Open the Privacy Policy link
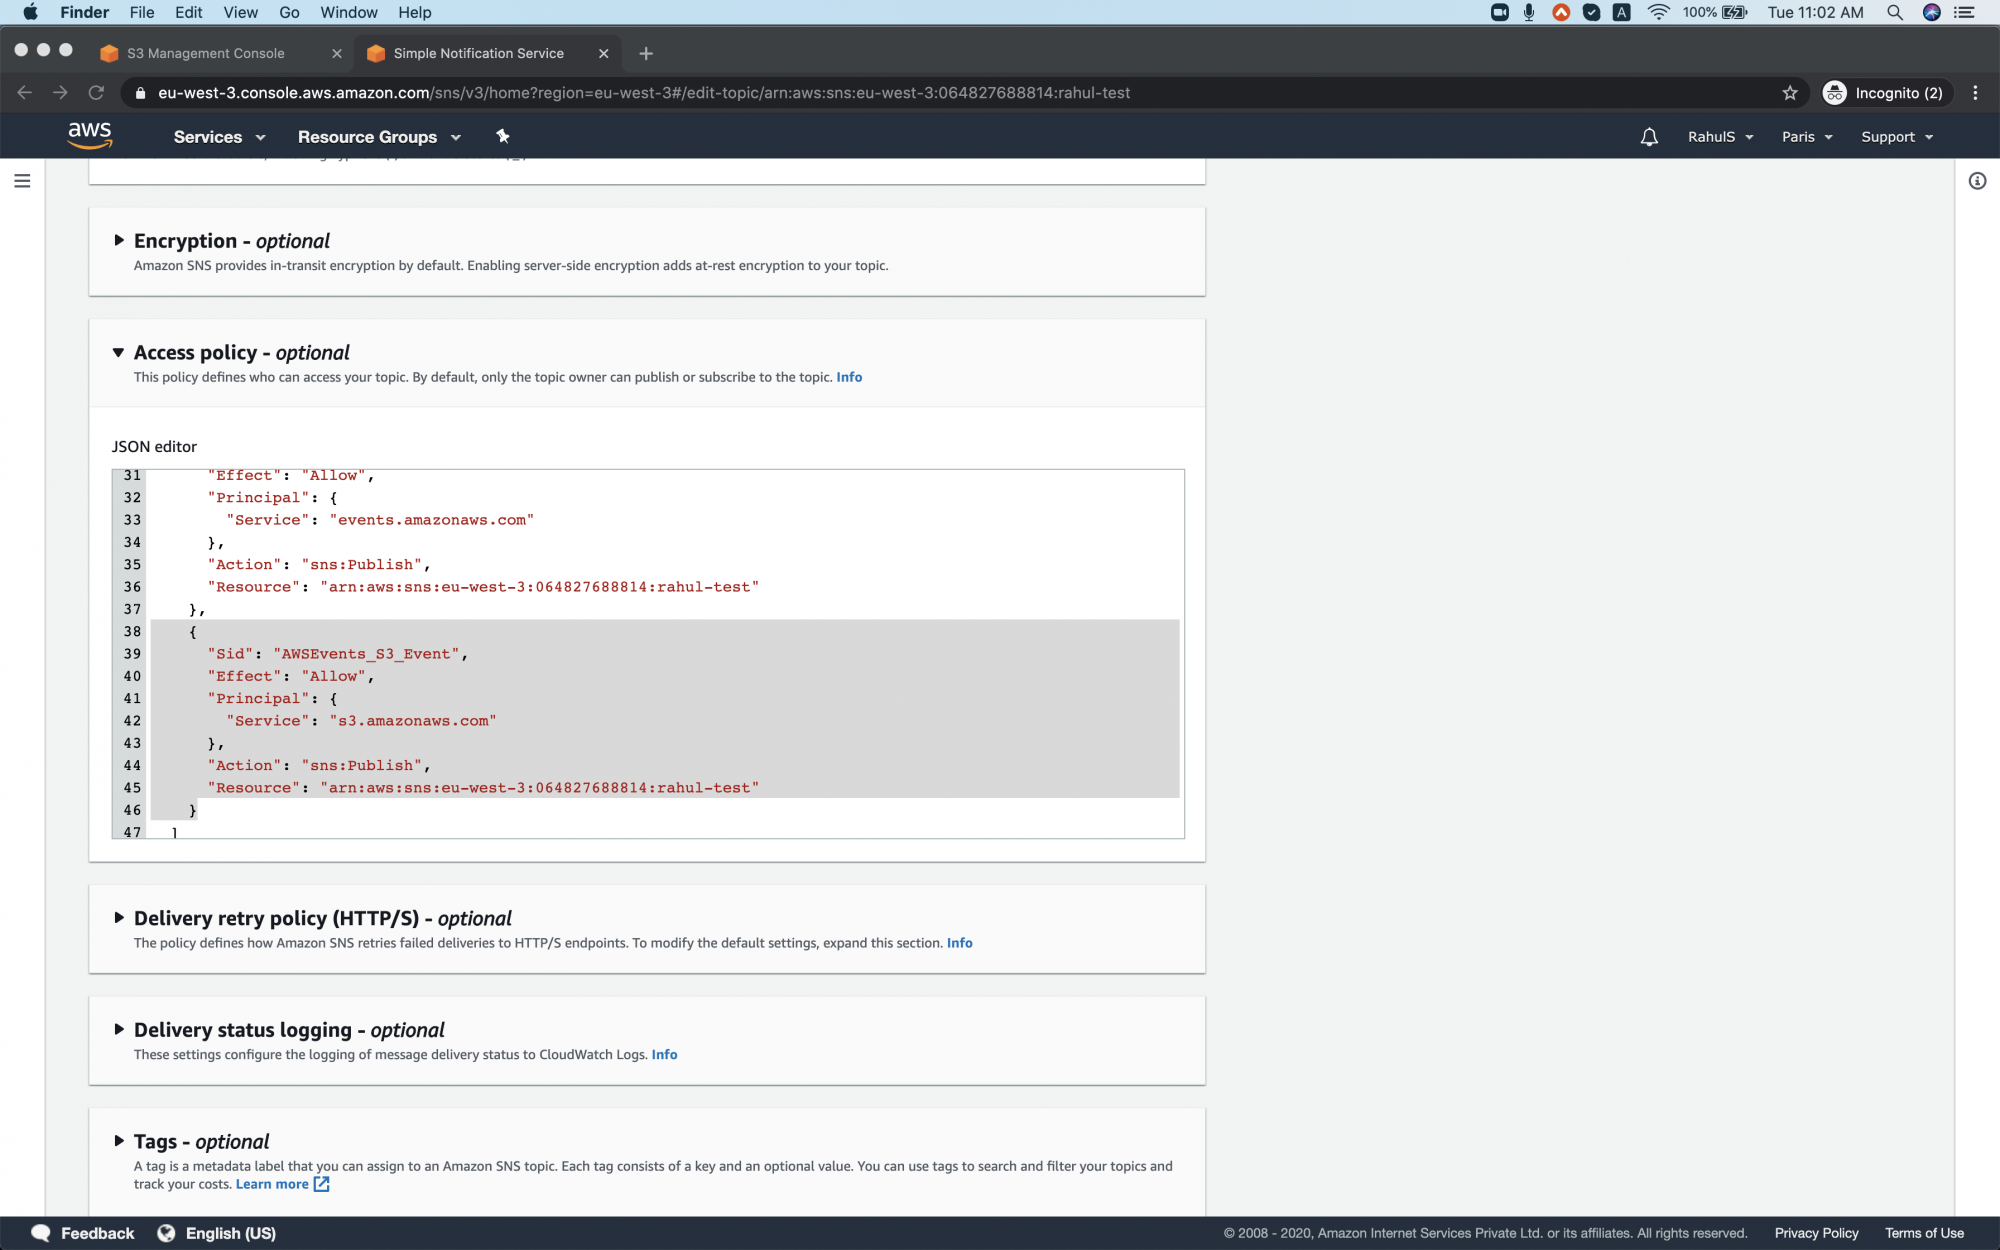The width and height of the screenshot is (2000, 1250). point(1816,1233)
